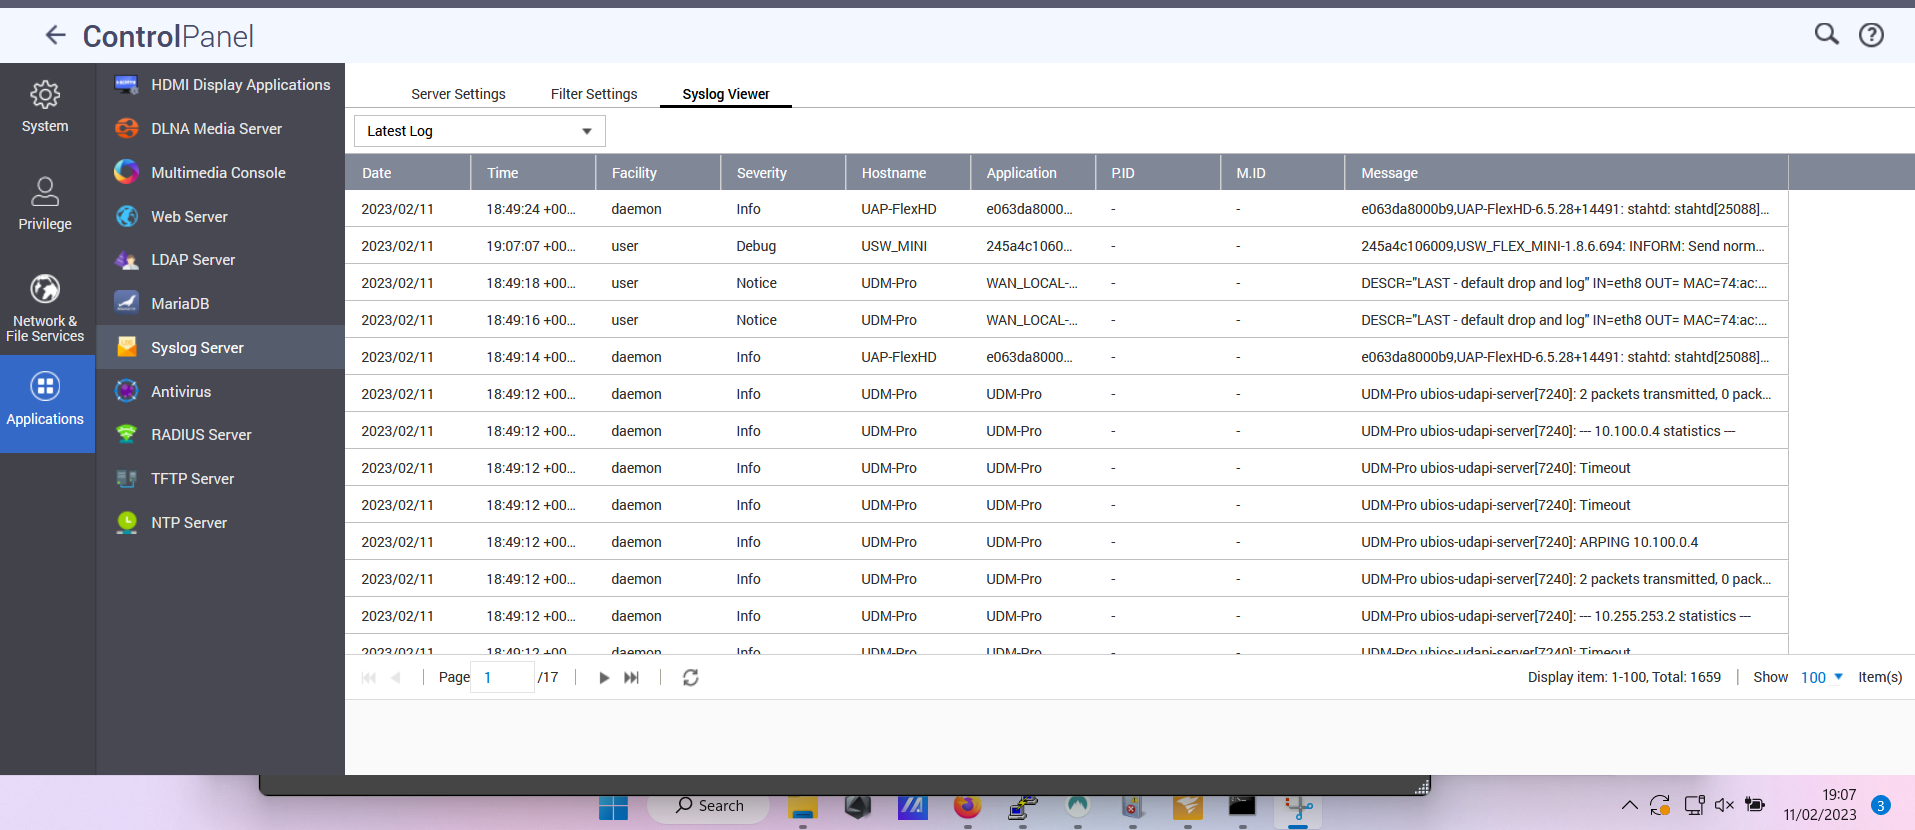Click the Hostname column header

coord(894,173)
